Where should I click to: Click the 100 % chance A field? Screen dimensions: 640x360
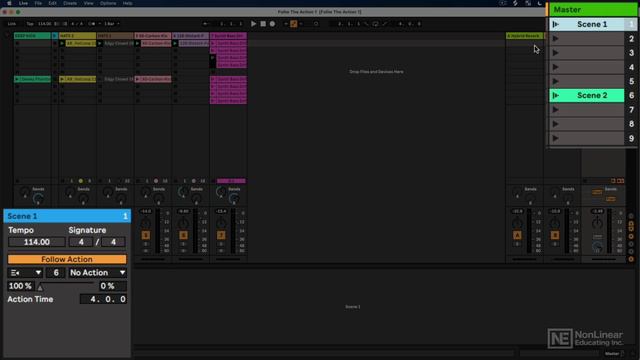coord(20,286)
